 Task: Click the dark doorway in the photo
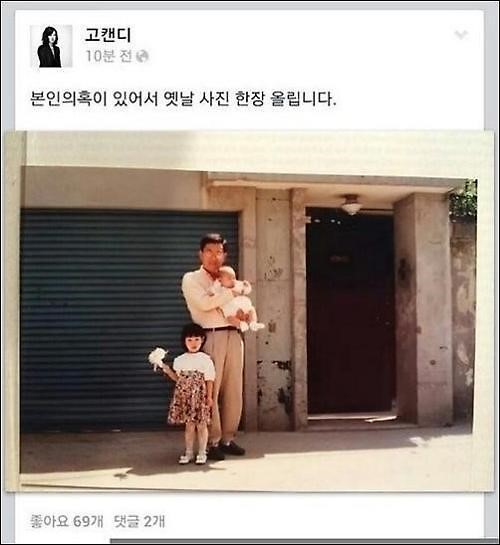(x=350, y=311)
